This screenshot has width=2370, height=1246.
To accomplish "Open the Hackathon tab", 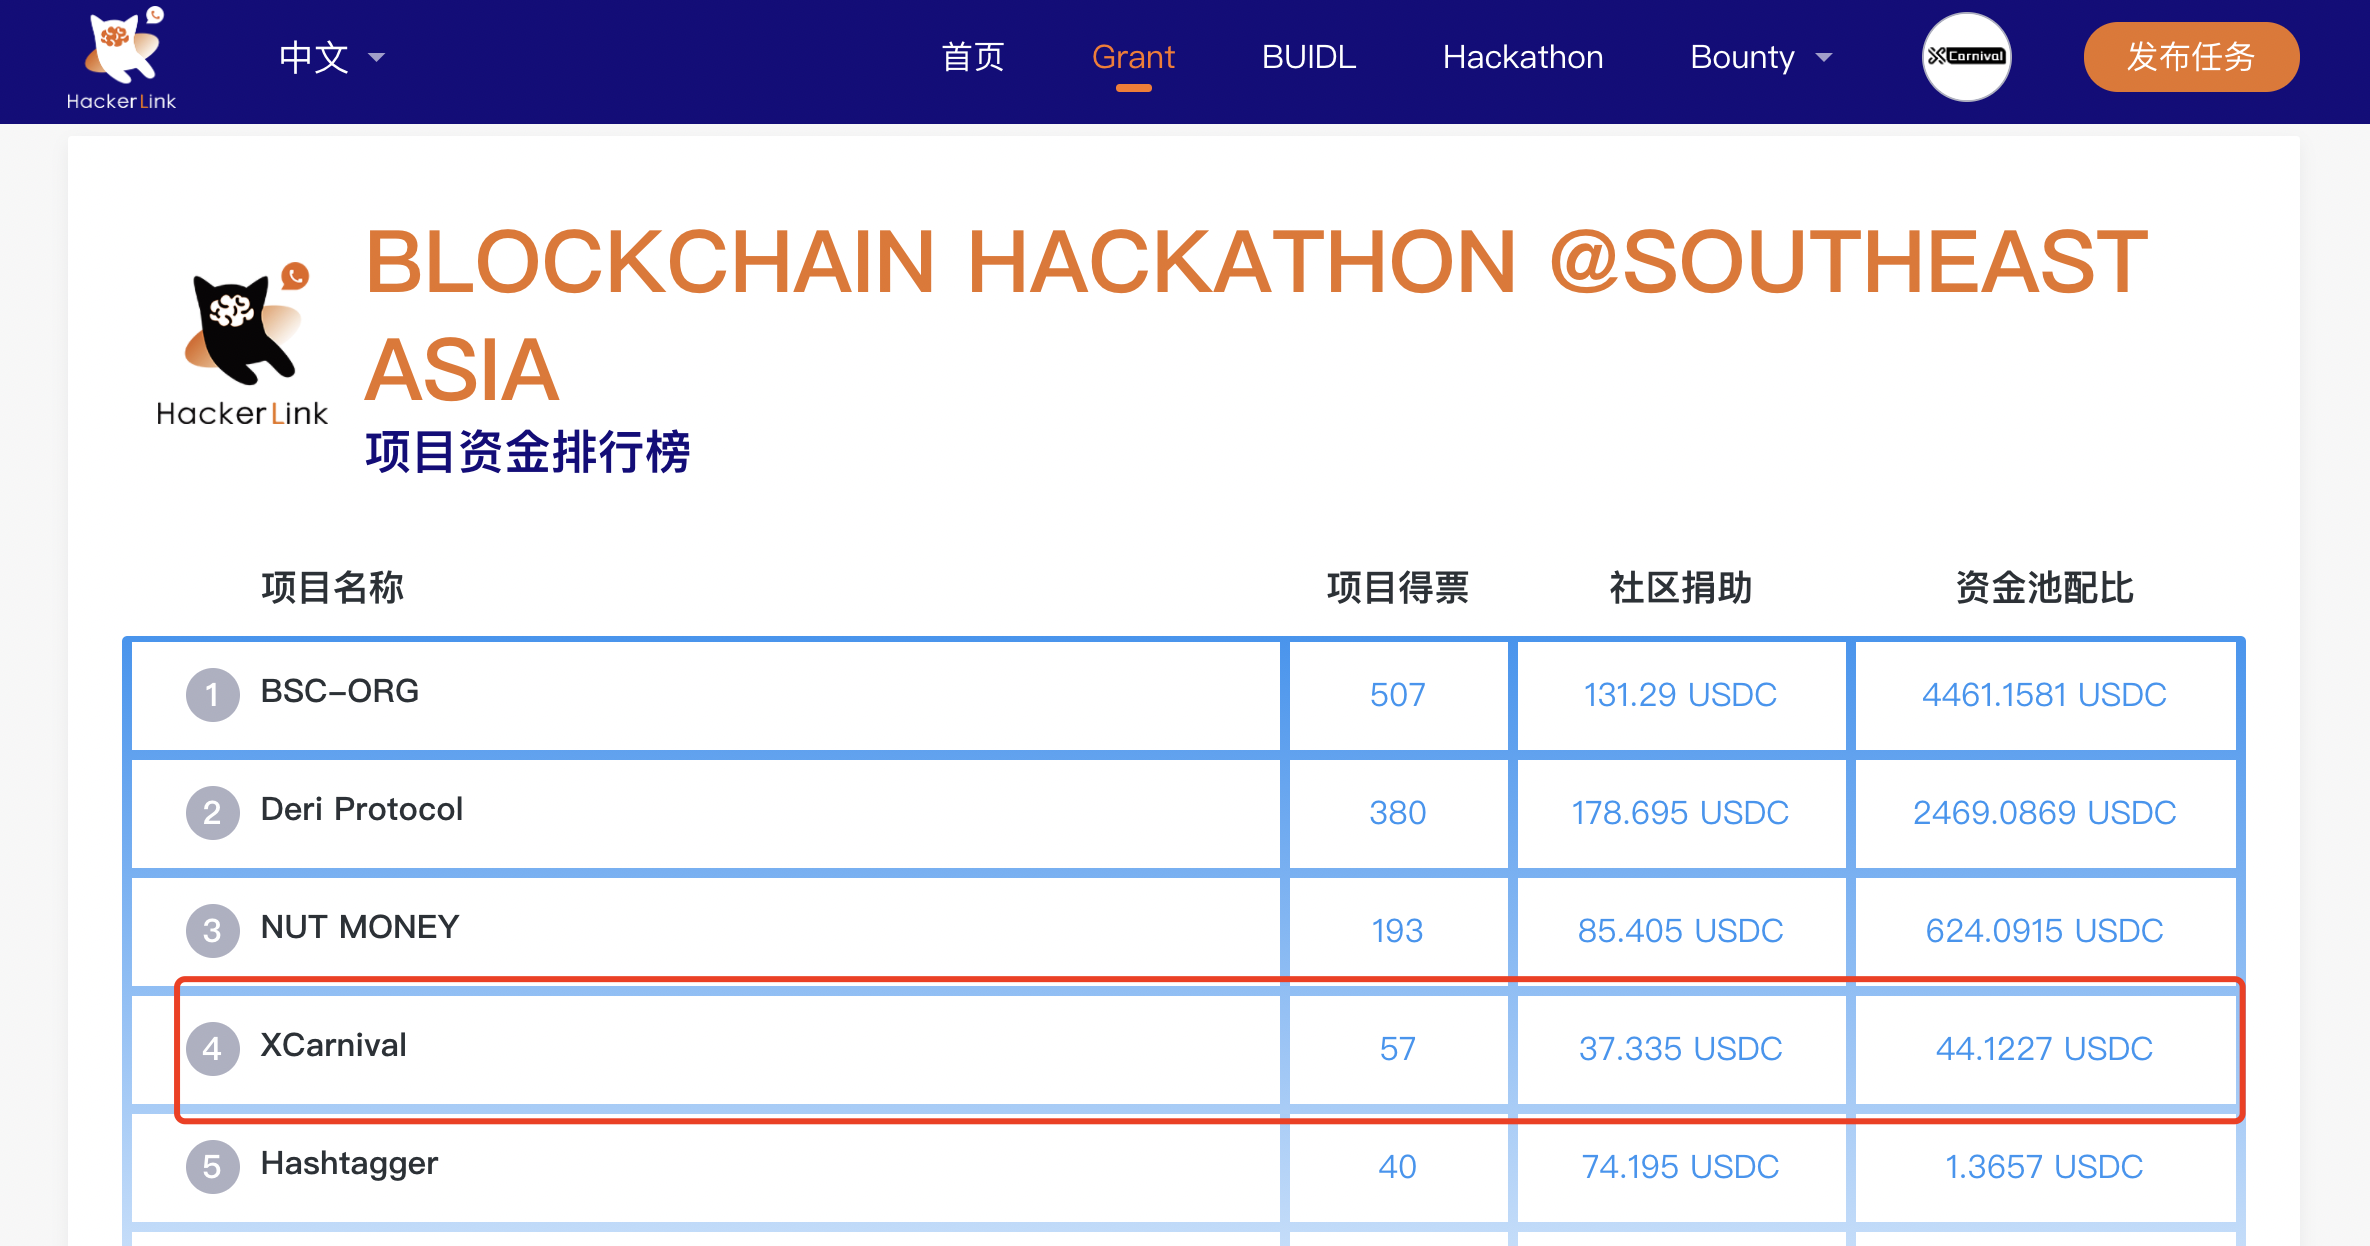I will tap(1522, 57).
